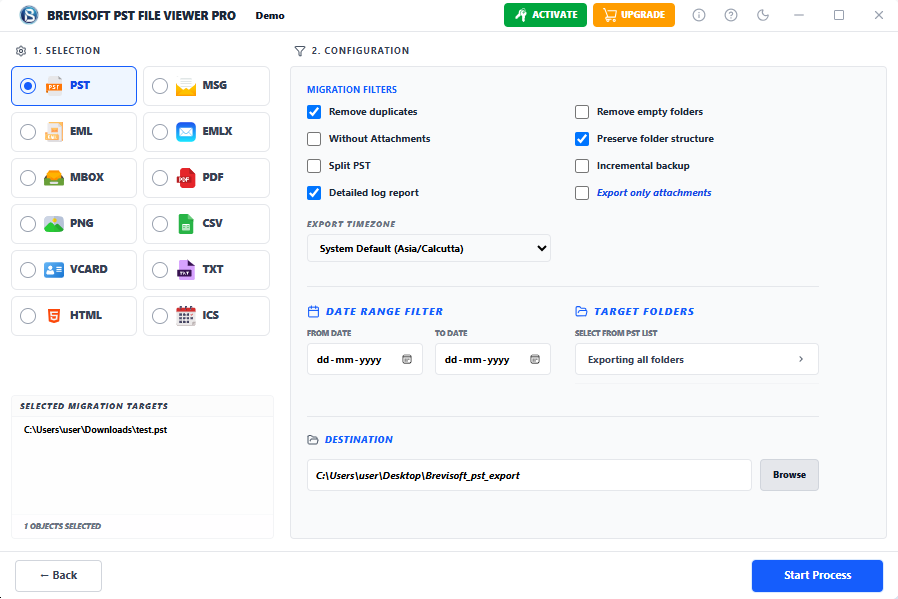Open the help question mark icon

pyautogui.click(x=731, y=15)
